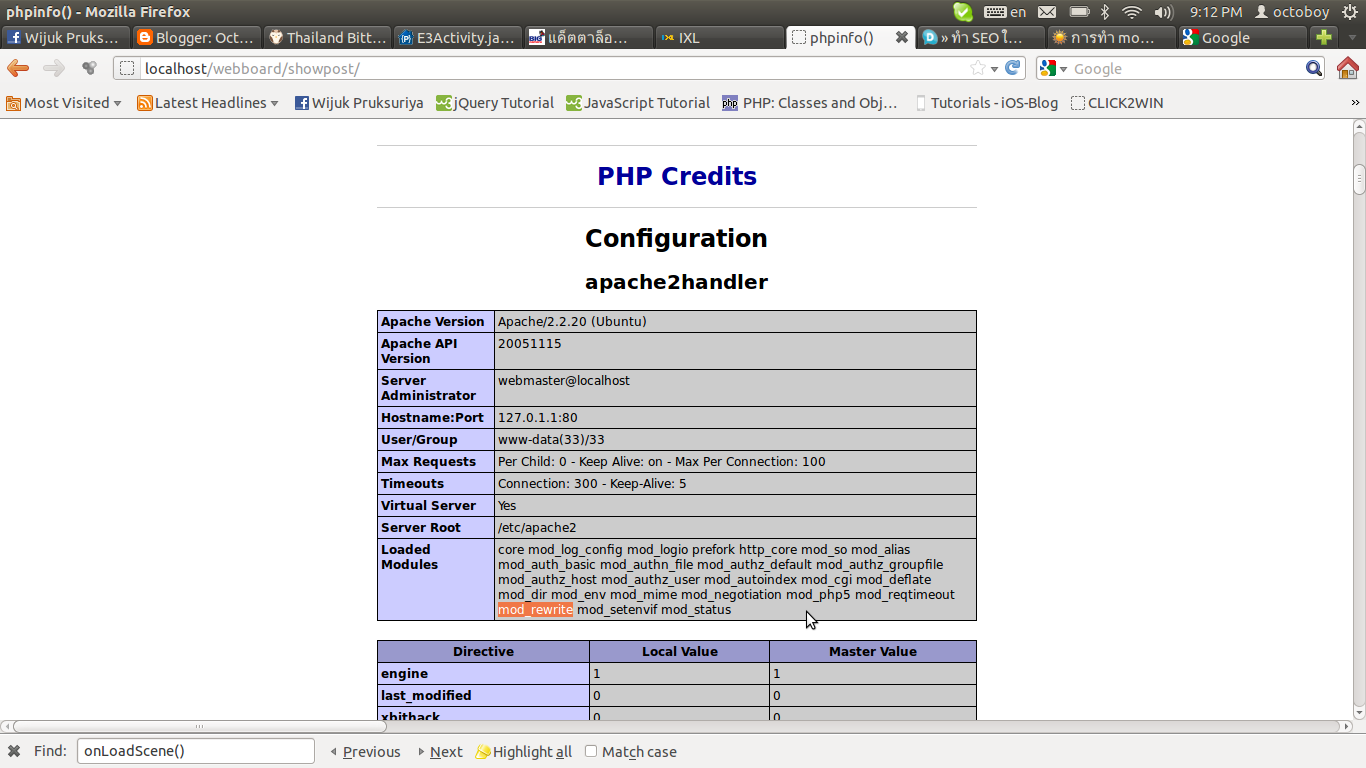Switch to the Thailand Bitt... tab
The image size is (1366, 768).
327,37
